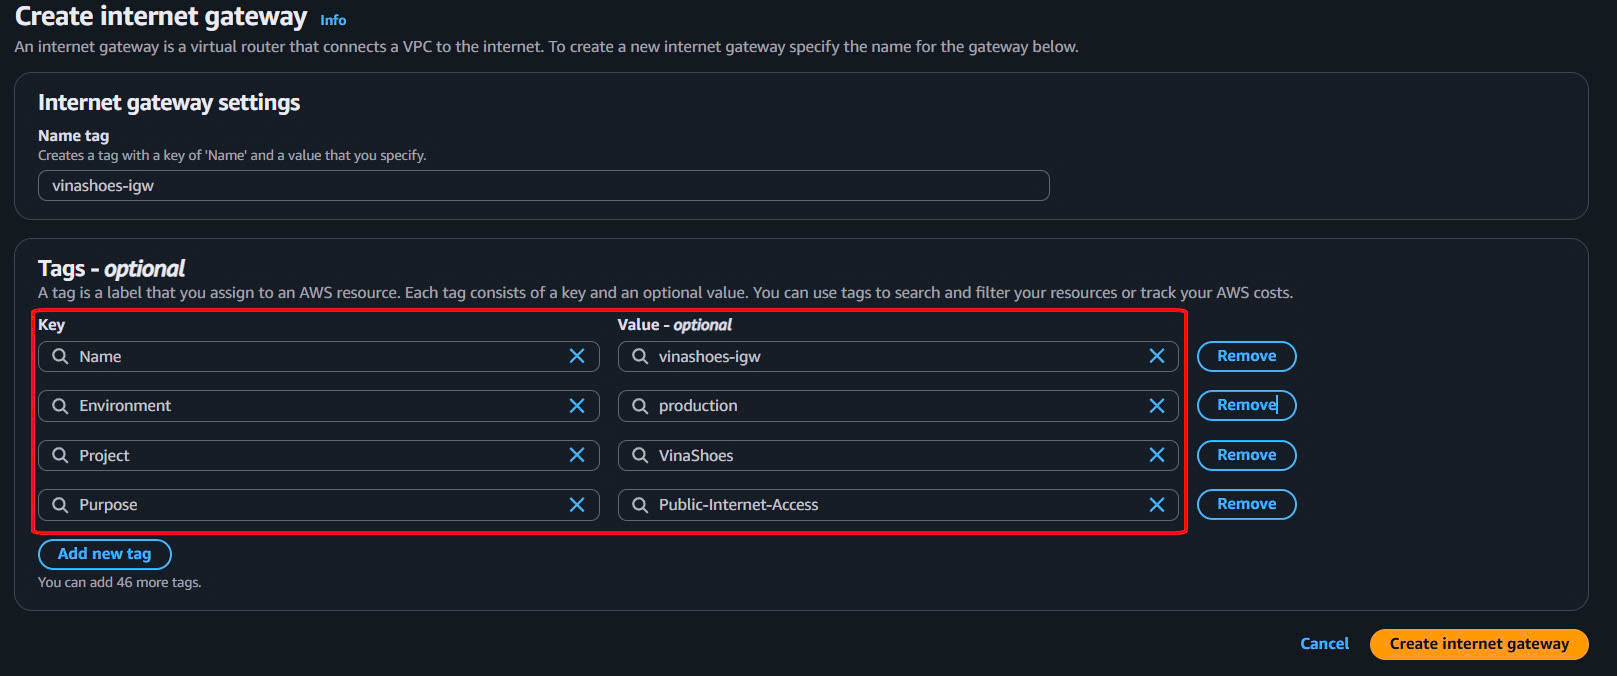
Task: Clear the Environment key using its X icon
Action: click(577, 406)
